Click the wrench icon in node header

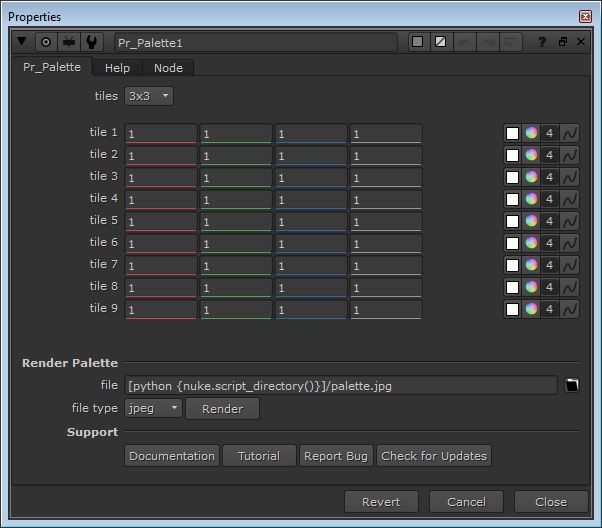click(x=93, y=42)
